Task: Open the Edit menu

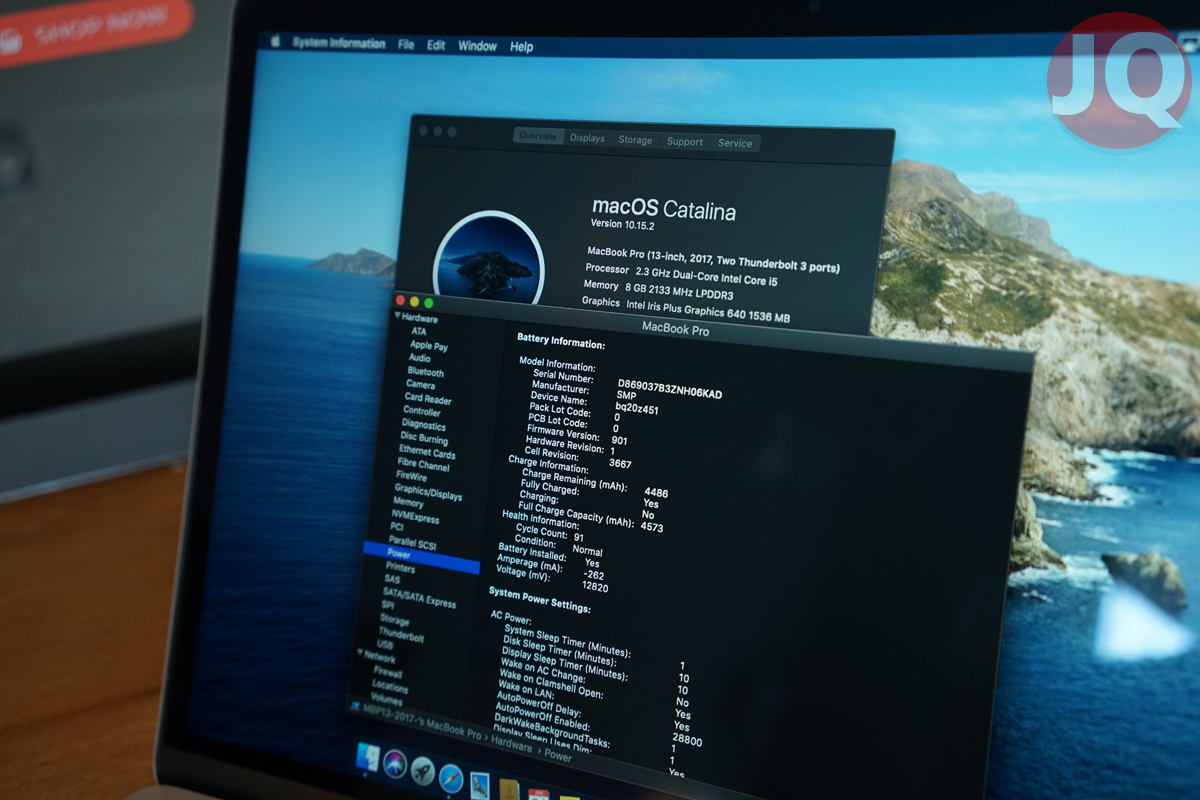Action: click(x=436, y=46)
